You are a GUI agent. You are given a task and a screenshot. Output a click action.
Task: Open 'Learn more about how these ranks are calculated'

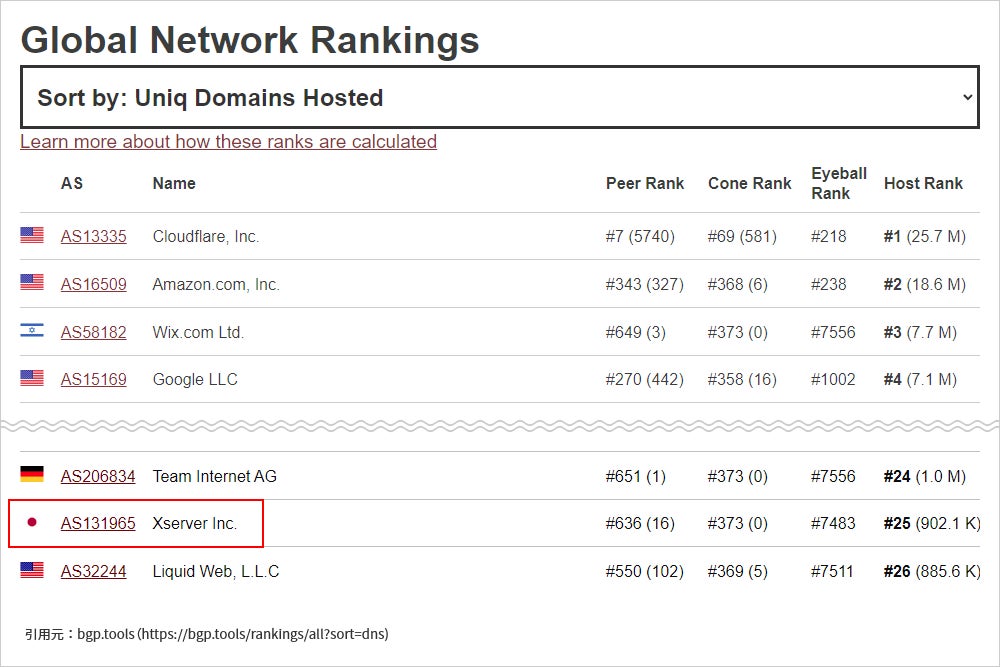[x=228, y=142]
